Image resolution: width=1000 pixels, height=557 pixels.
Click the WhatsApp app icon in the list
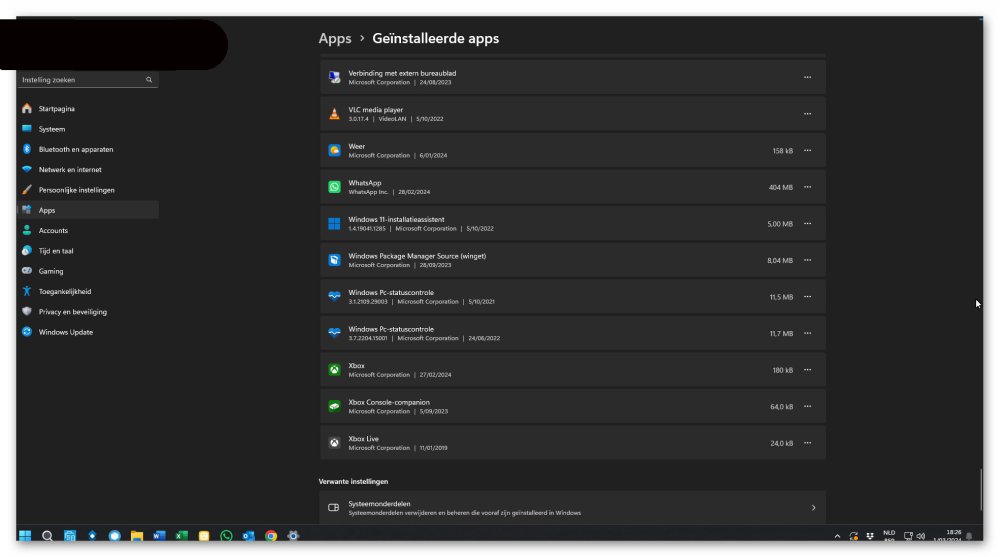click(x=334, y=187)
